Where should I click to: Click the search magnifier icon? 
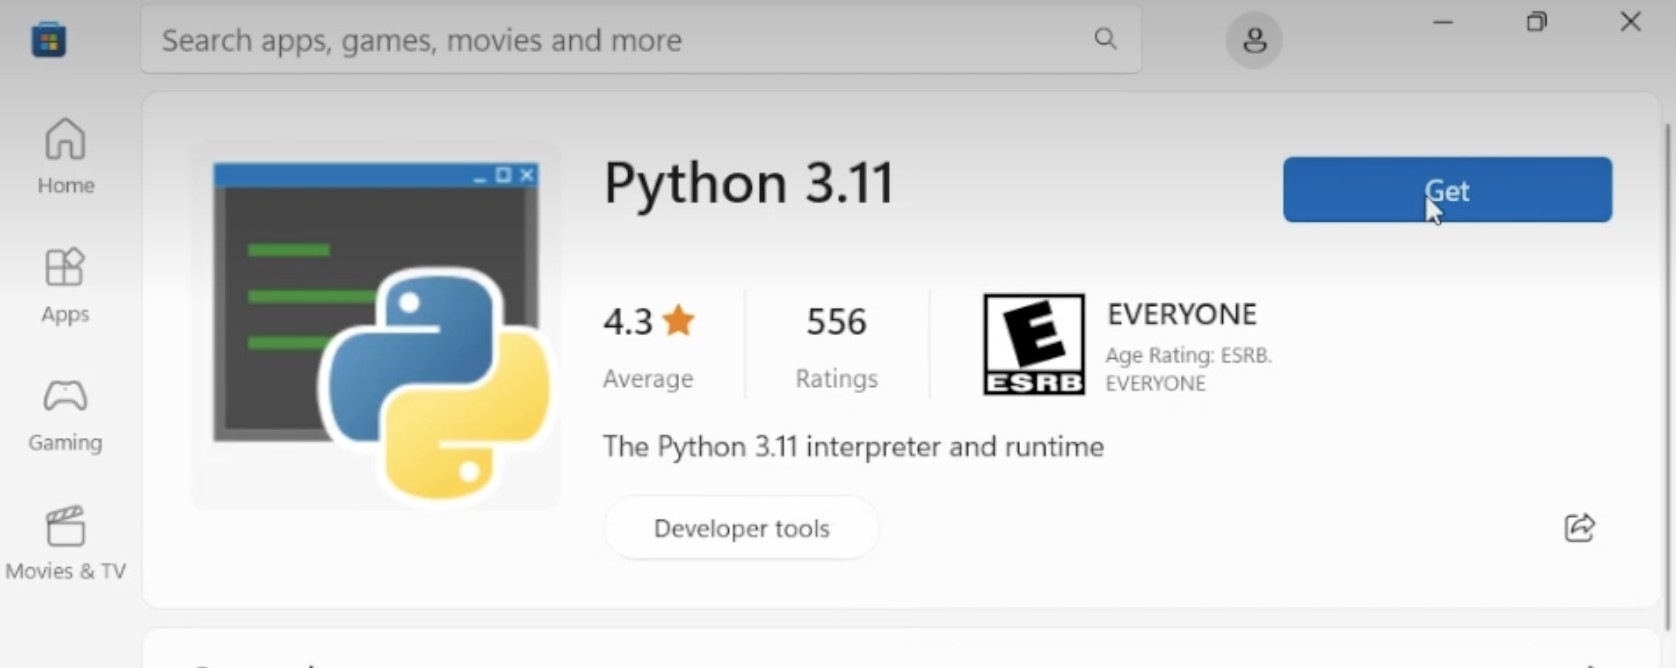click(1105, 39)
